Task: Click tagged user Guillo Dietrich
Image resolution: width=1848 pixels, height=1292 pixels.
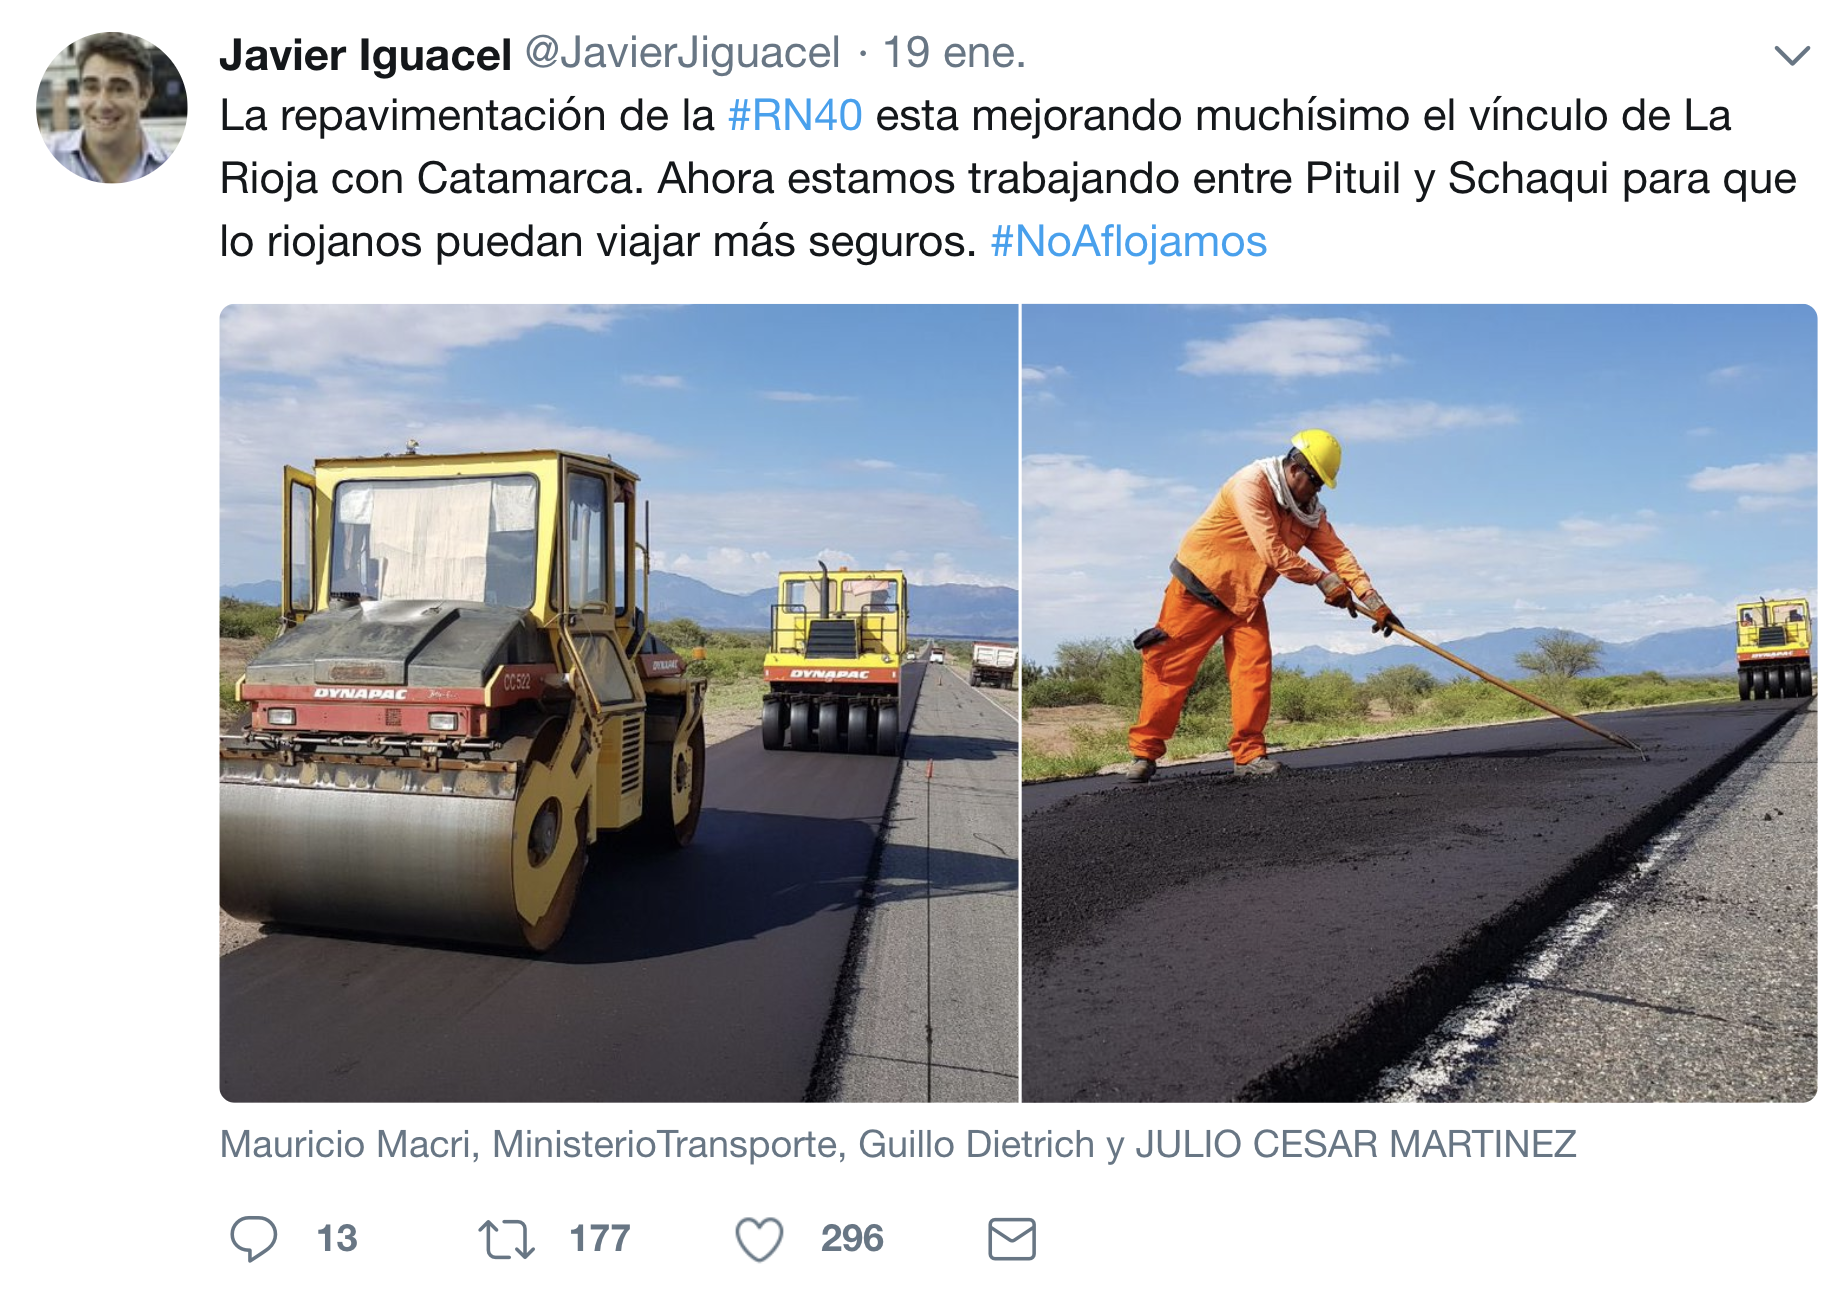Action: click(x=976, y=1144)
